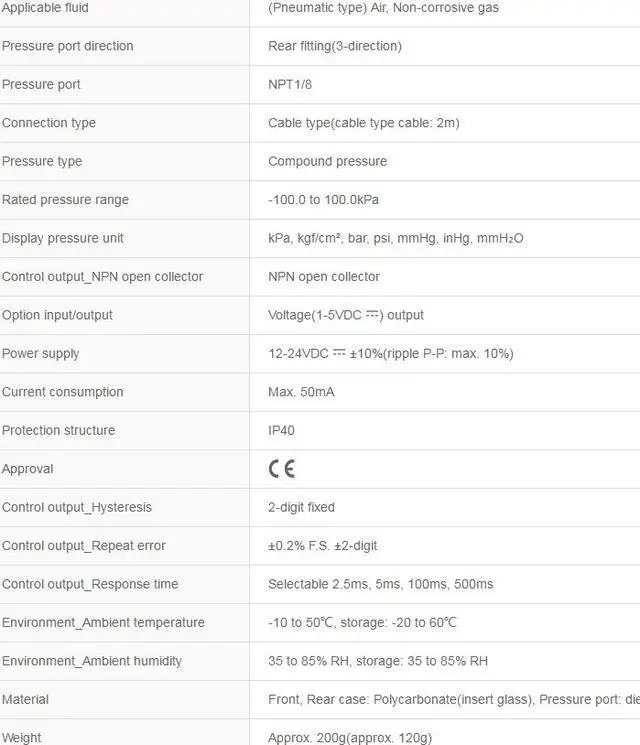Click the '2-digit fixed' hysteresis value

(x=301, y=507)
